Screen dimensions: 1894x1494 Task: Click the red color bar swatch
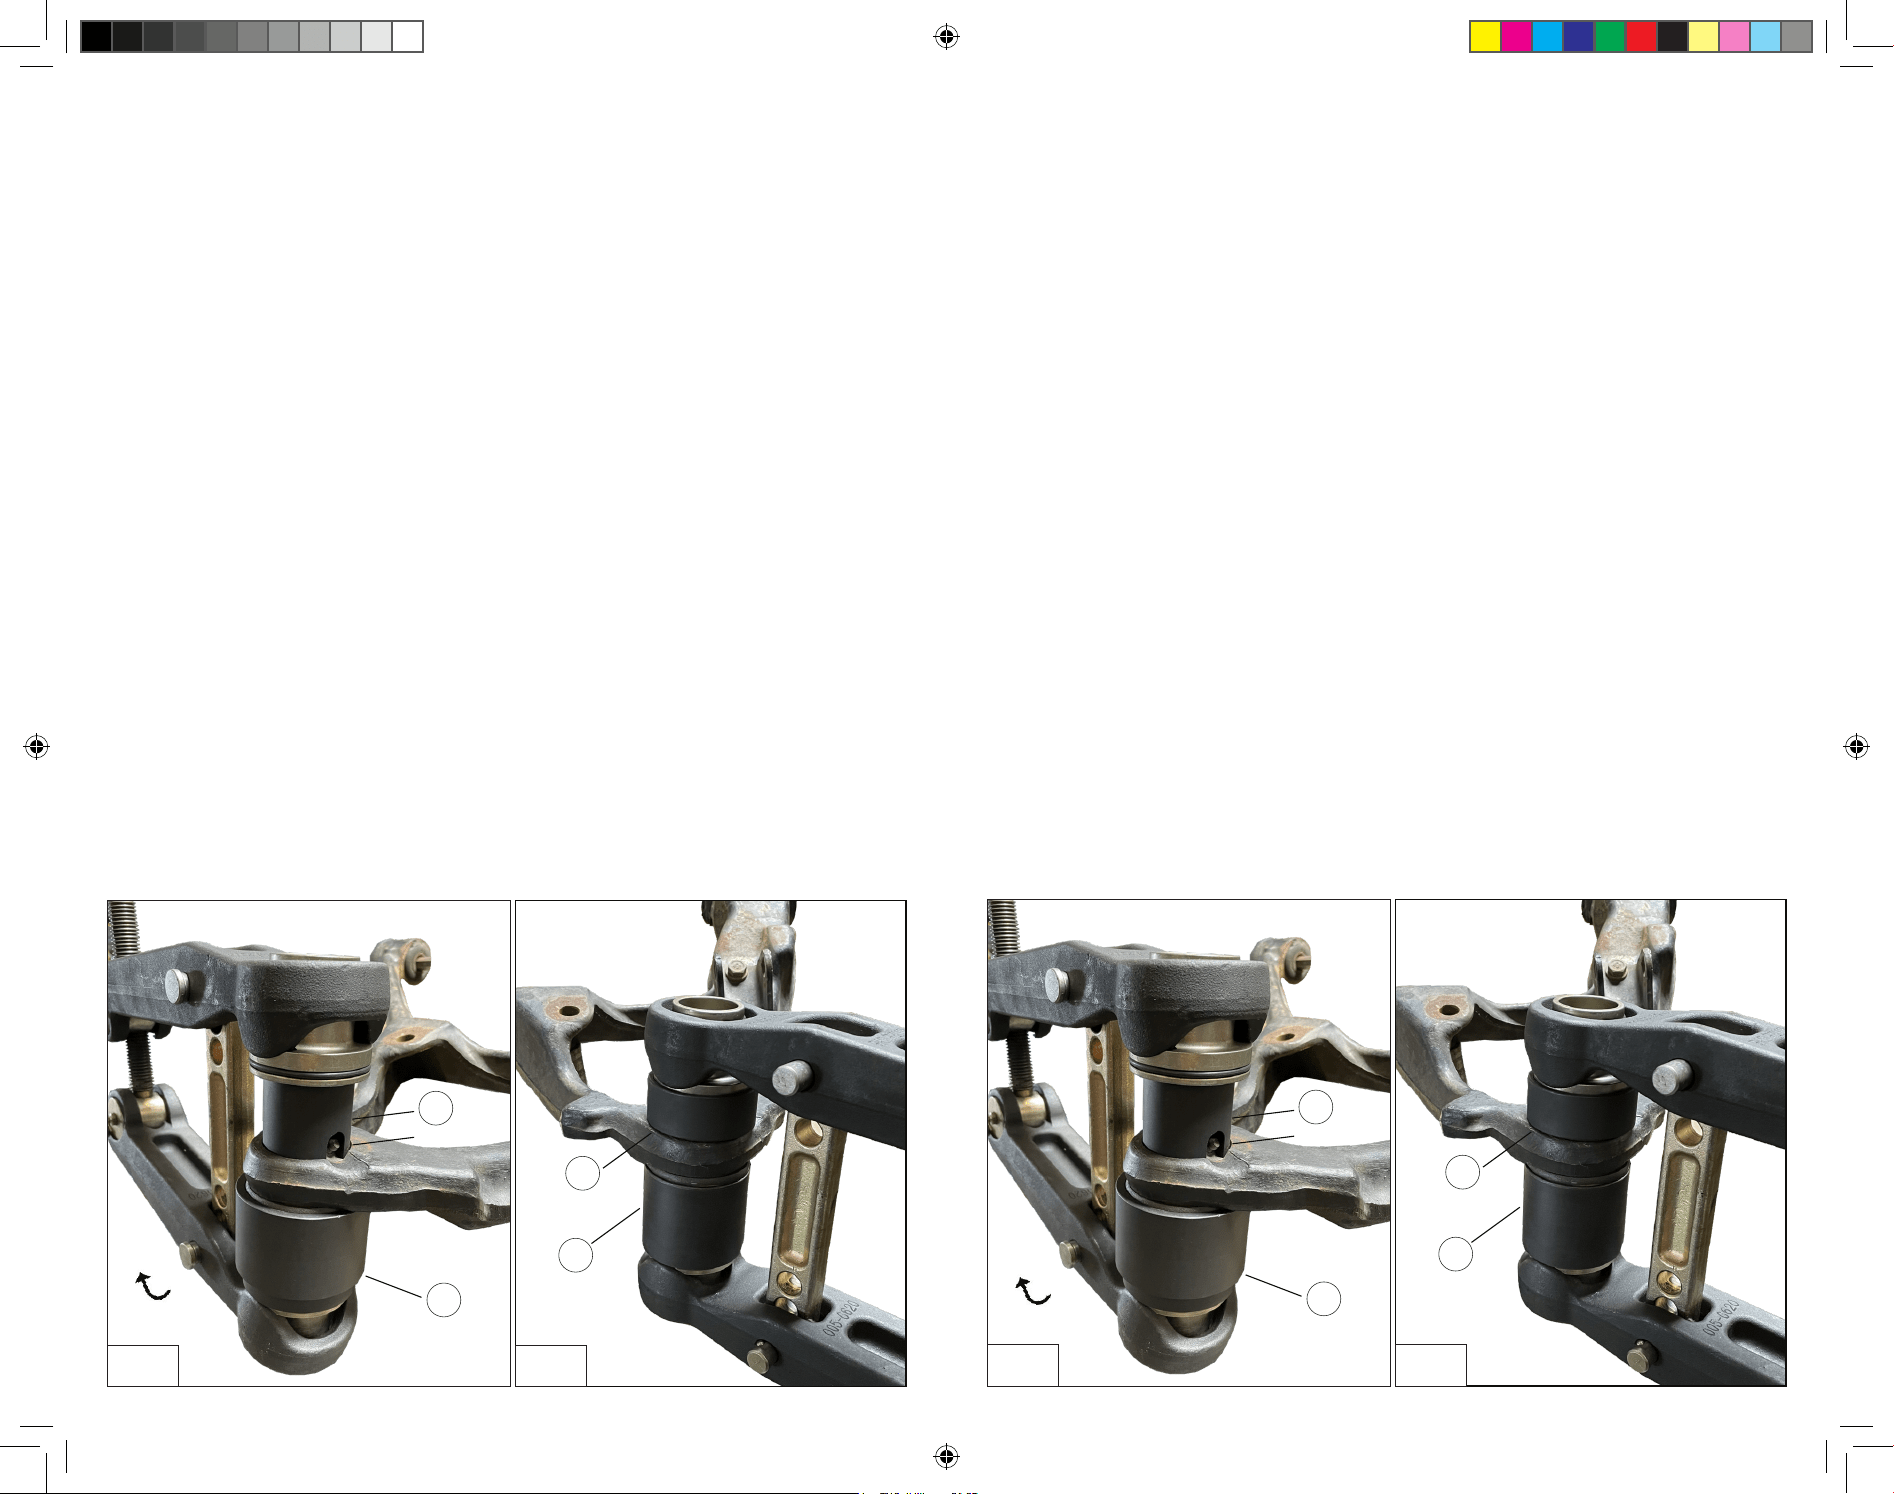(x=1641, y=37)
